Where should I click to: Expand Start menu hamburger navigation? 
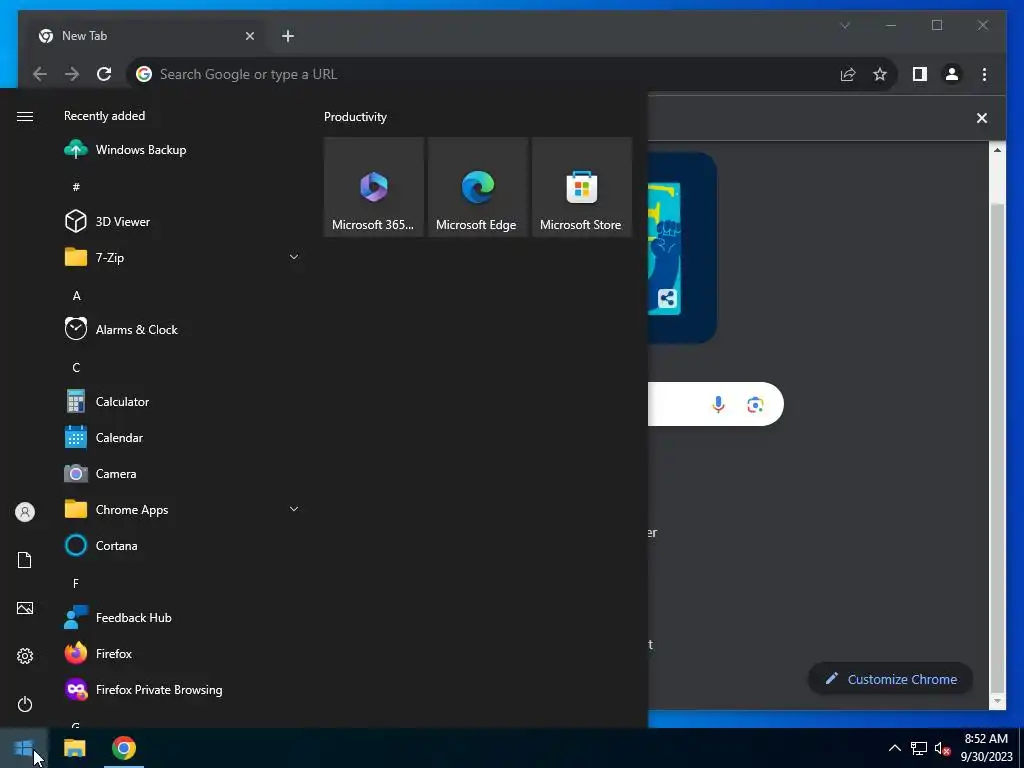pyautogui.click(x=25, y=116)
